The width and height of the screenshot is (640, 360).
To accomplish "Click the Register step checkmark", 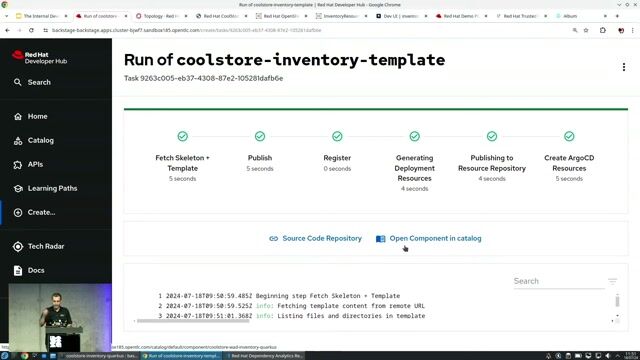I will click(x=337, y=136).
